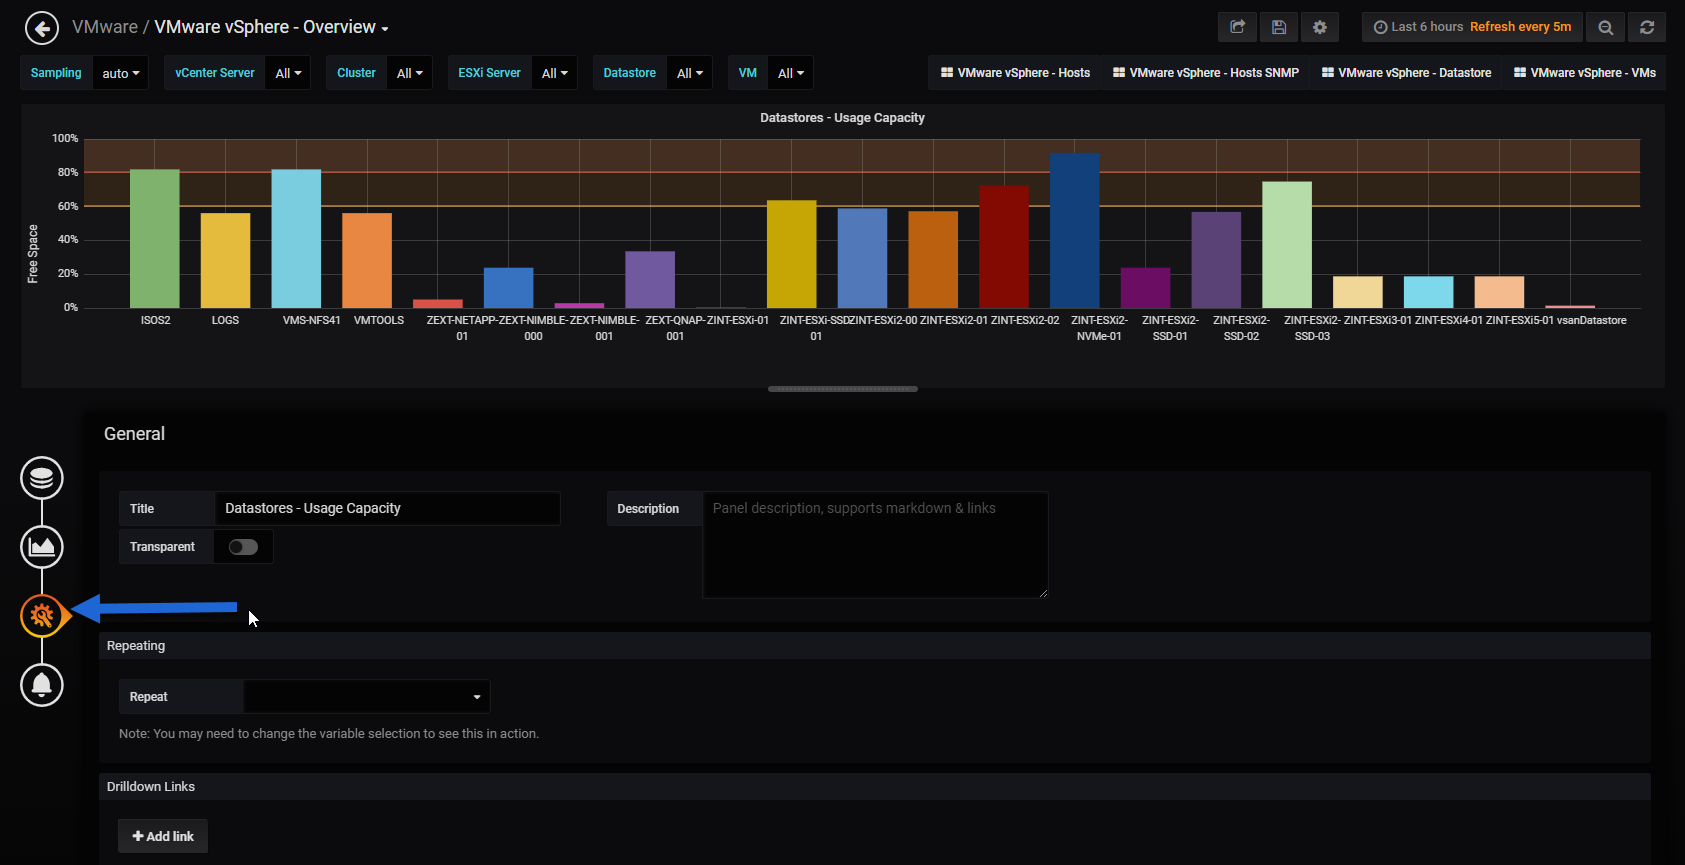Click the panel resize scrollbar handle
The image size is (1685, 865).
[842, 389]
